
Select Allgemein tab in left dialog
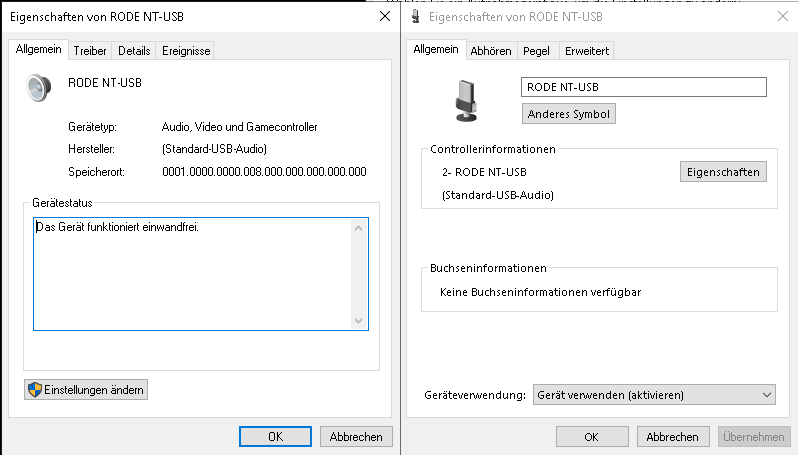[39, 49]
